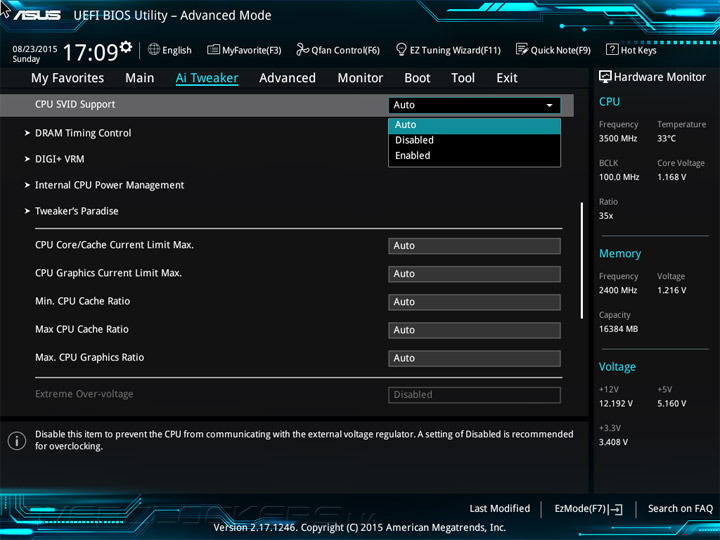
Task: Click the settings list vertical scrollbar
Action: click(582, 260)
